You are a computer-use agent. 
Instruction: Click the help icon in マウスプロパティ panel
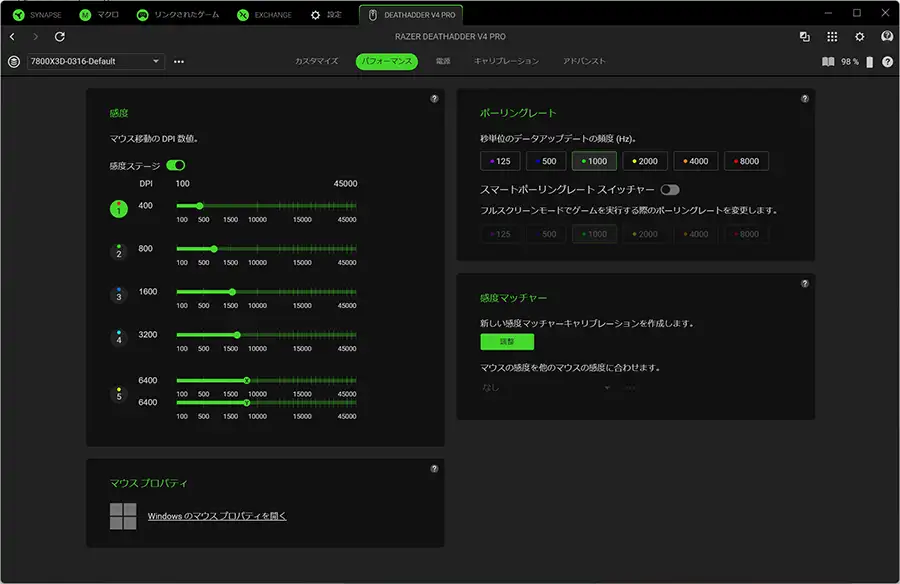[x=435, y=469]
